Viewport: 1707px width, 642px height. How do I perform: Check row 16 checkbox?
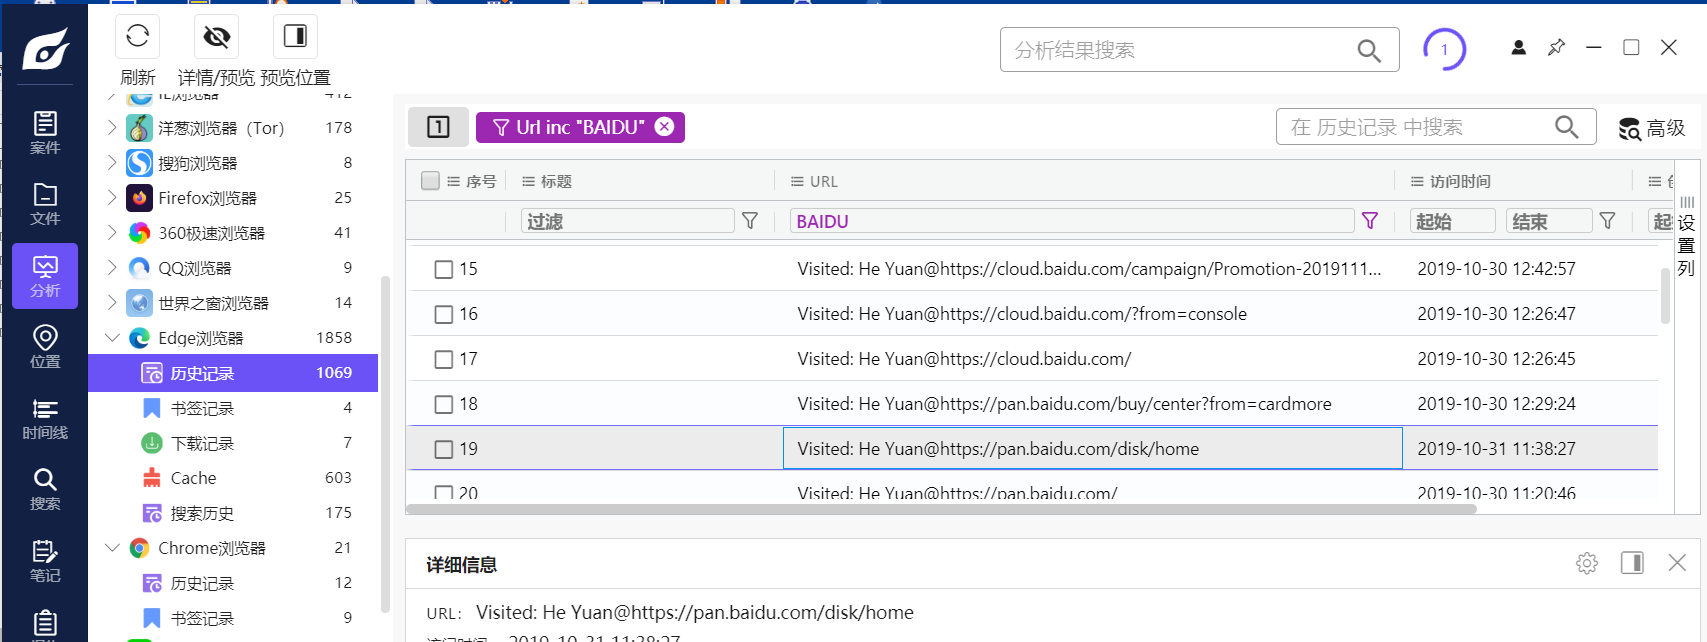(x=444, y=314)
